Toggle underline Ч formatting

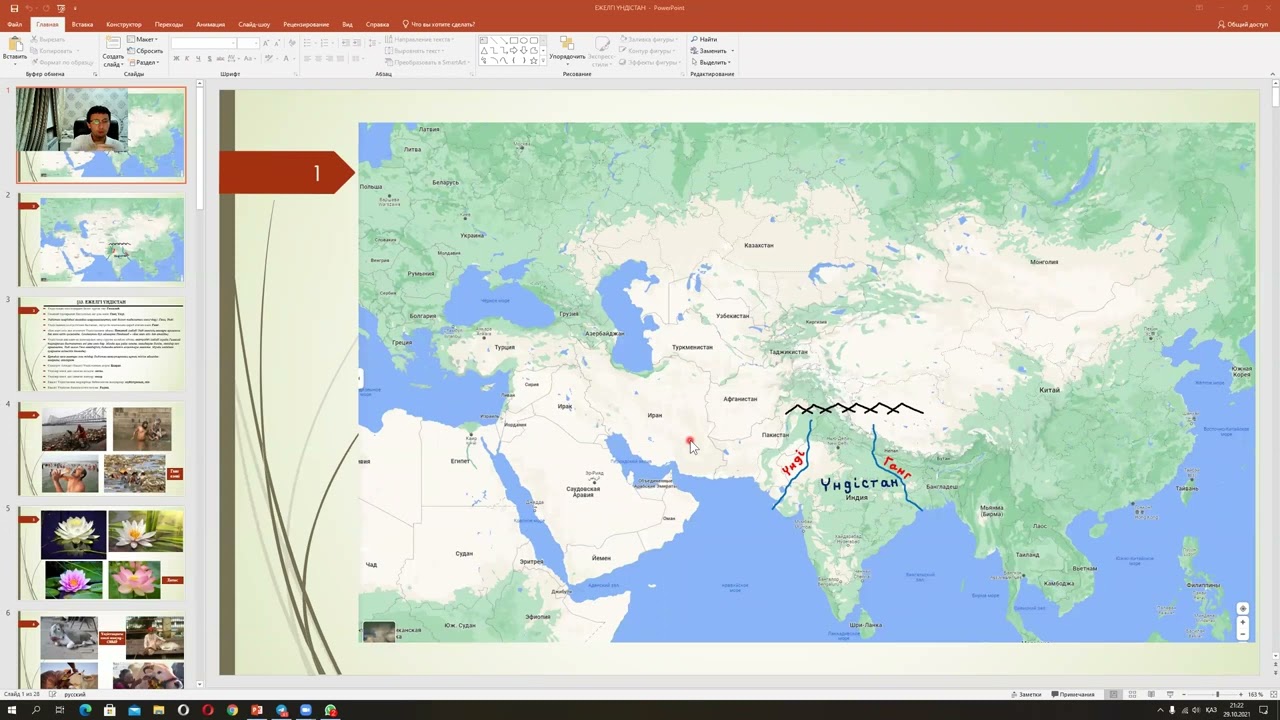[198, 58]
